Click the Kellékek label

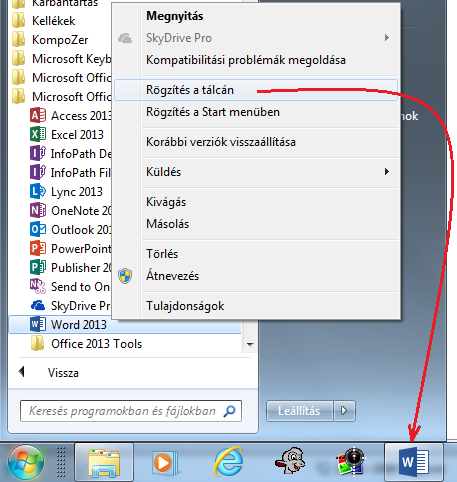[54, 21]
